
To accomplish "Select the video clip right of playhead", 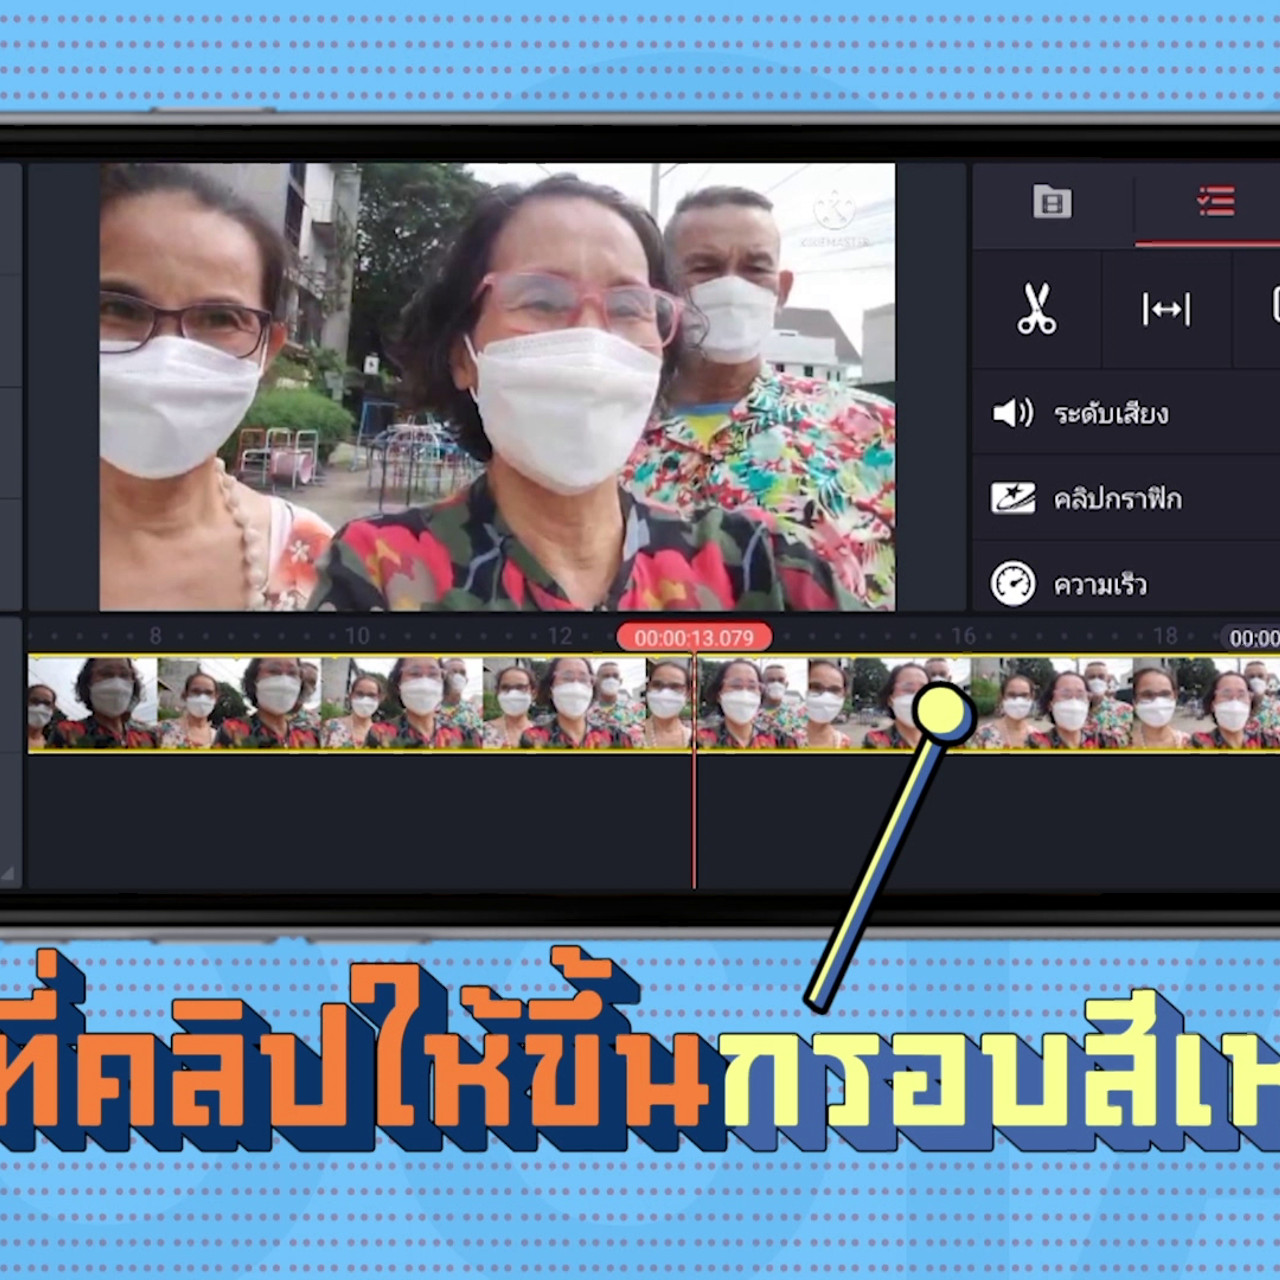I will [988, 703].
